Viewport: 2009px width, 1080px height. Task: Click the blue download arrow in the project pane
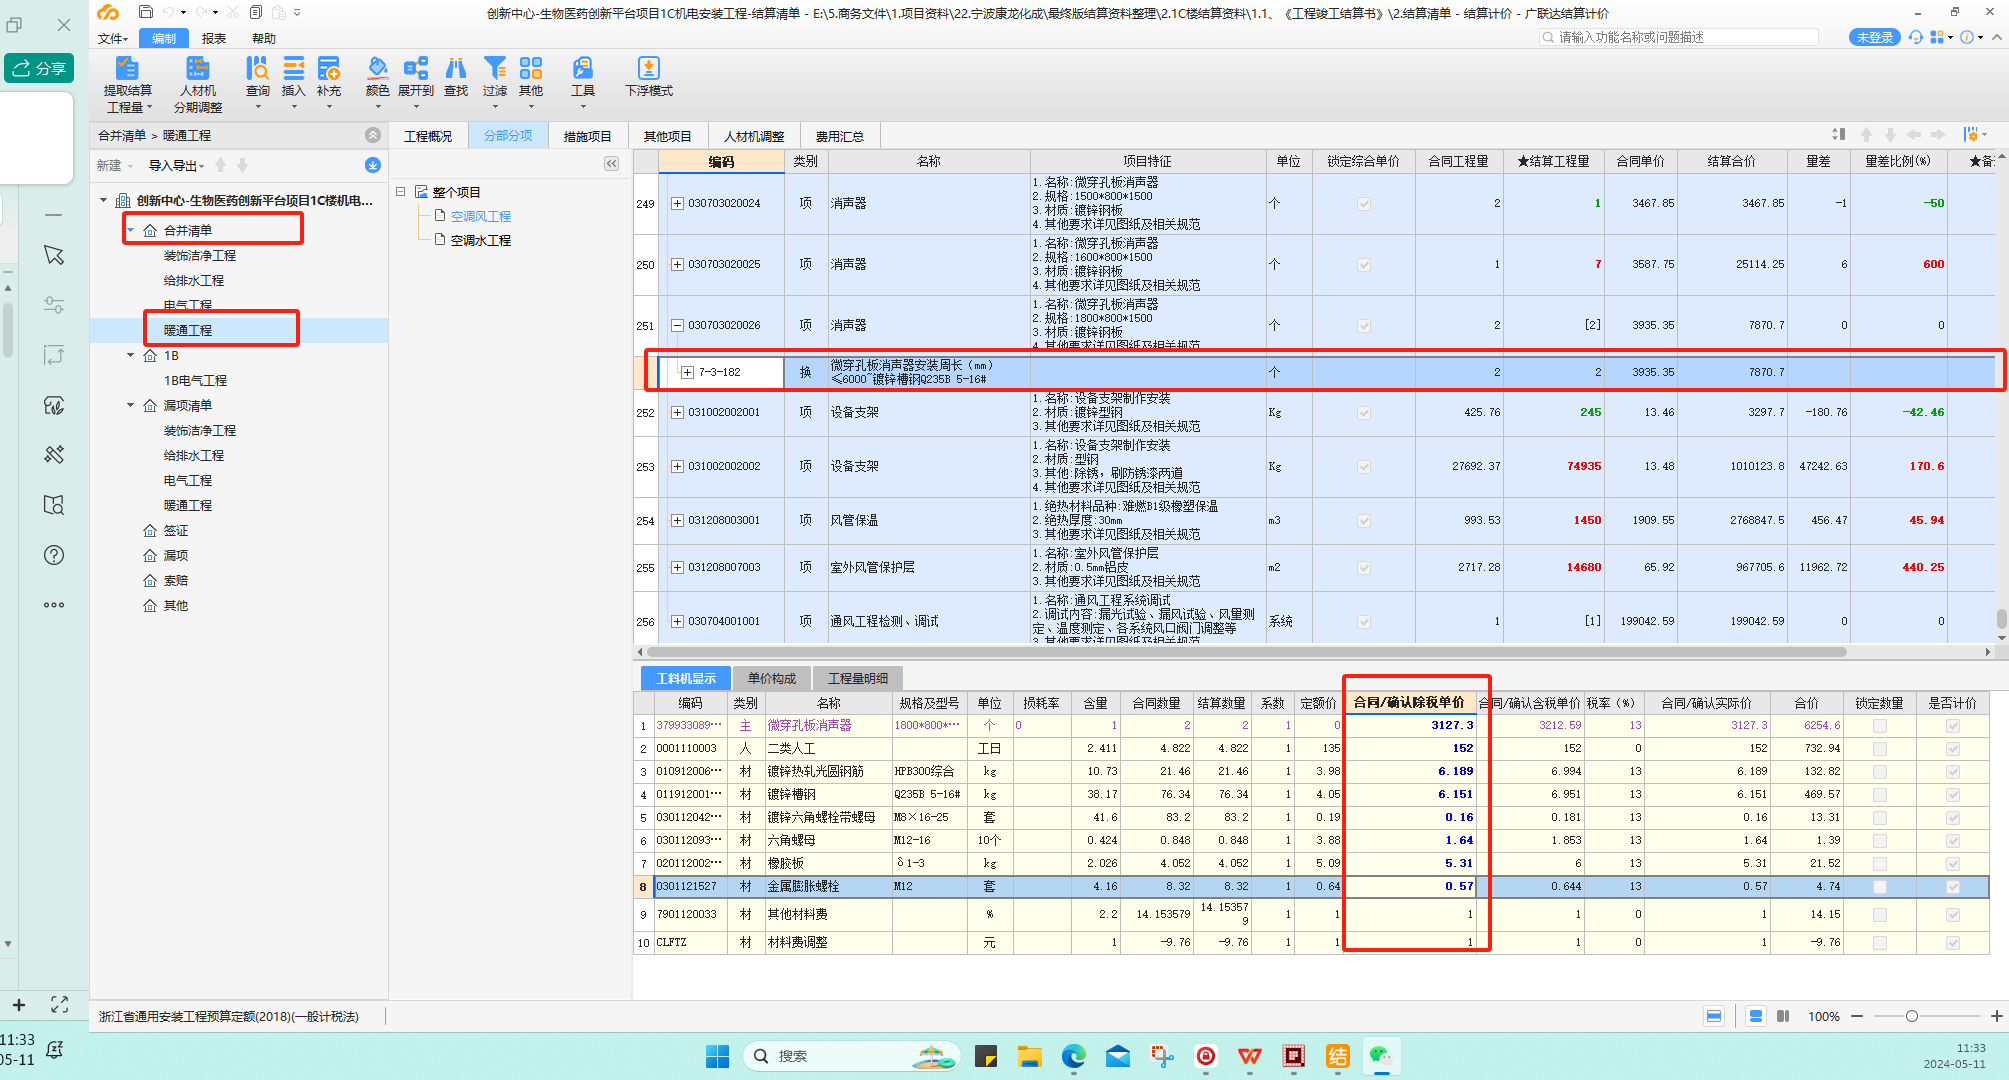(373, 165)
